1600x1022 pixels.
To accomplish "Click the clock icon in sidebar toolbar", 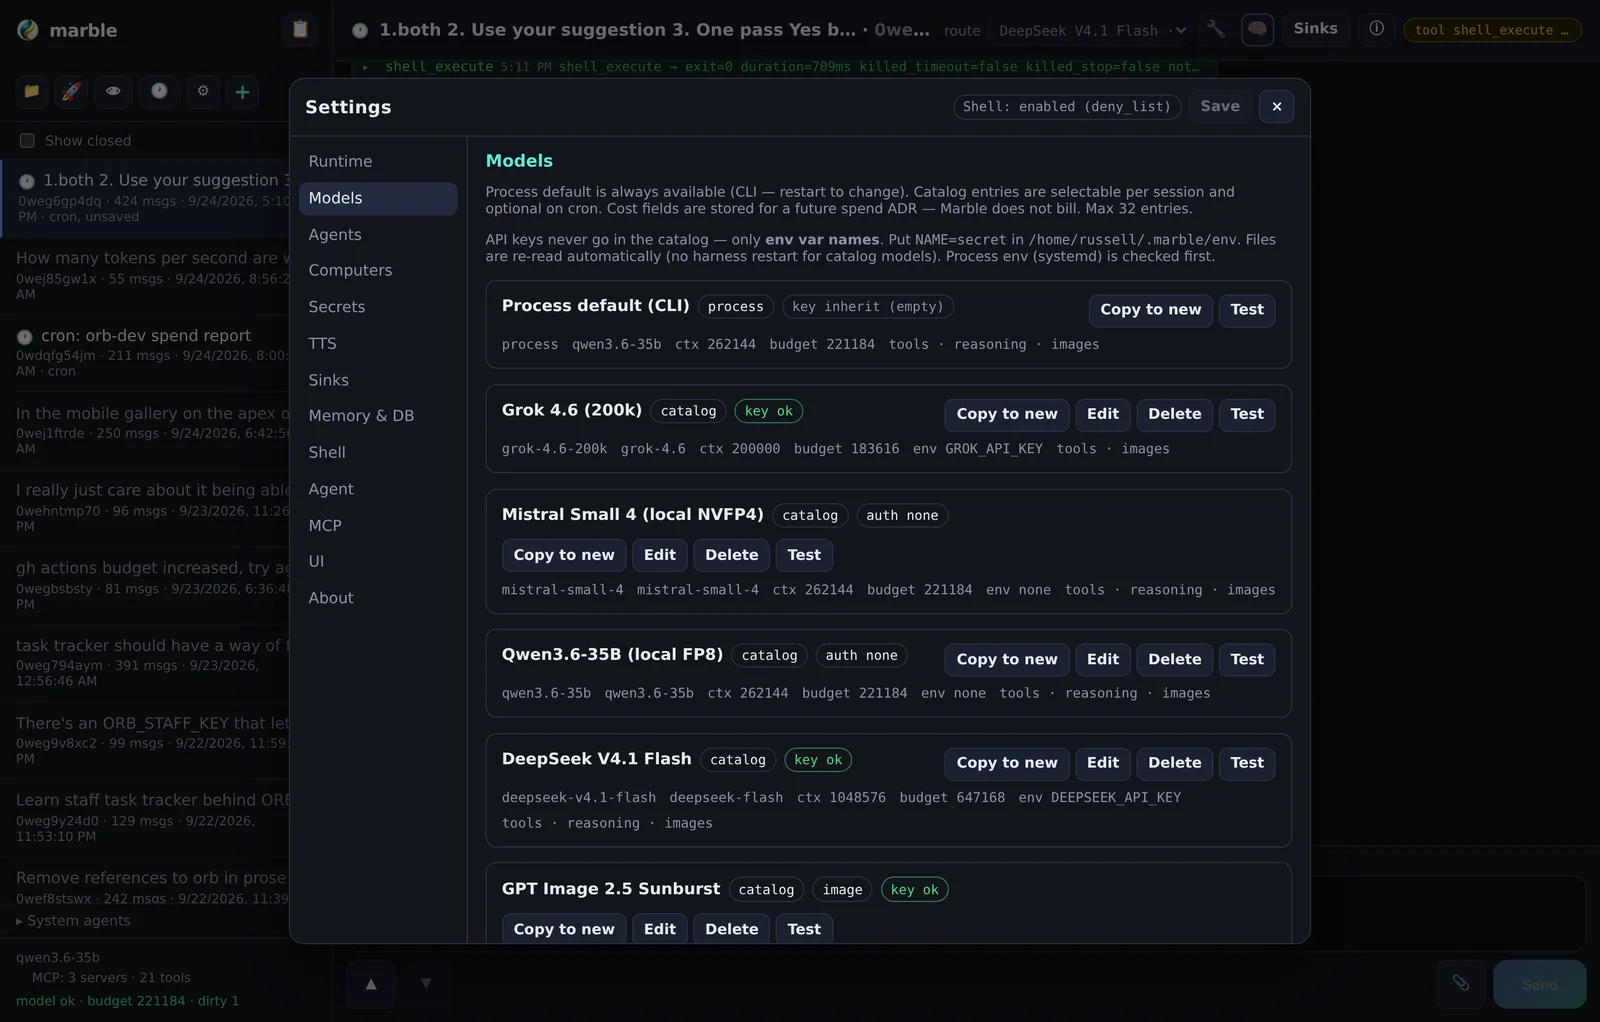I will point(159,91).
